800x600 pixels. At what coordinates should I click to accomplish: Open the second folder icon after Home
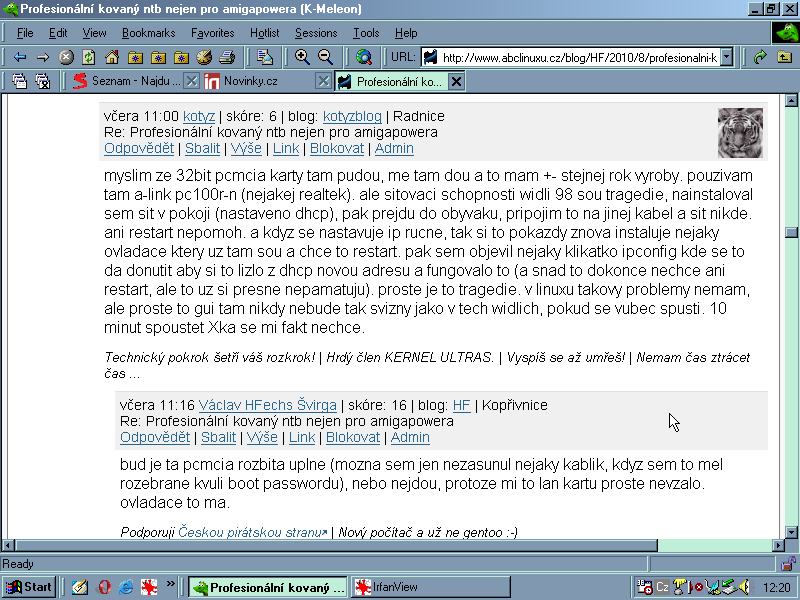[158, 57]
